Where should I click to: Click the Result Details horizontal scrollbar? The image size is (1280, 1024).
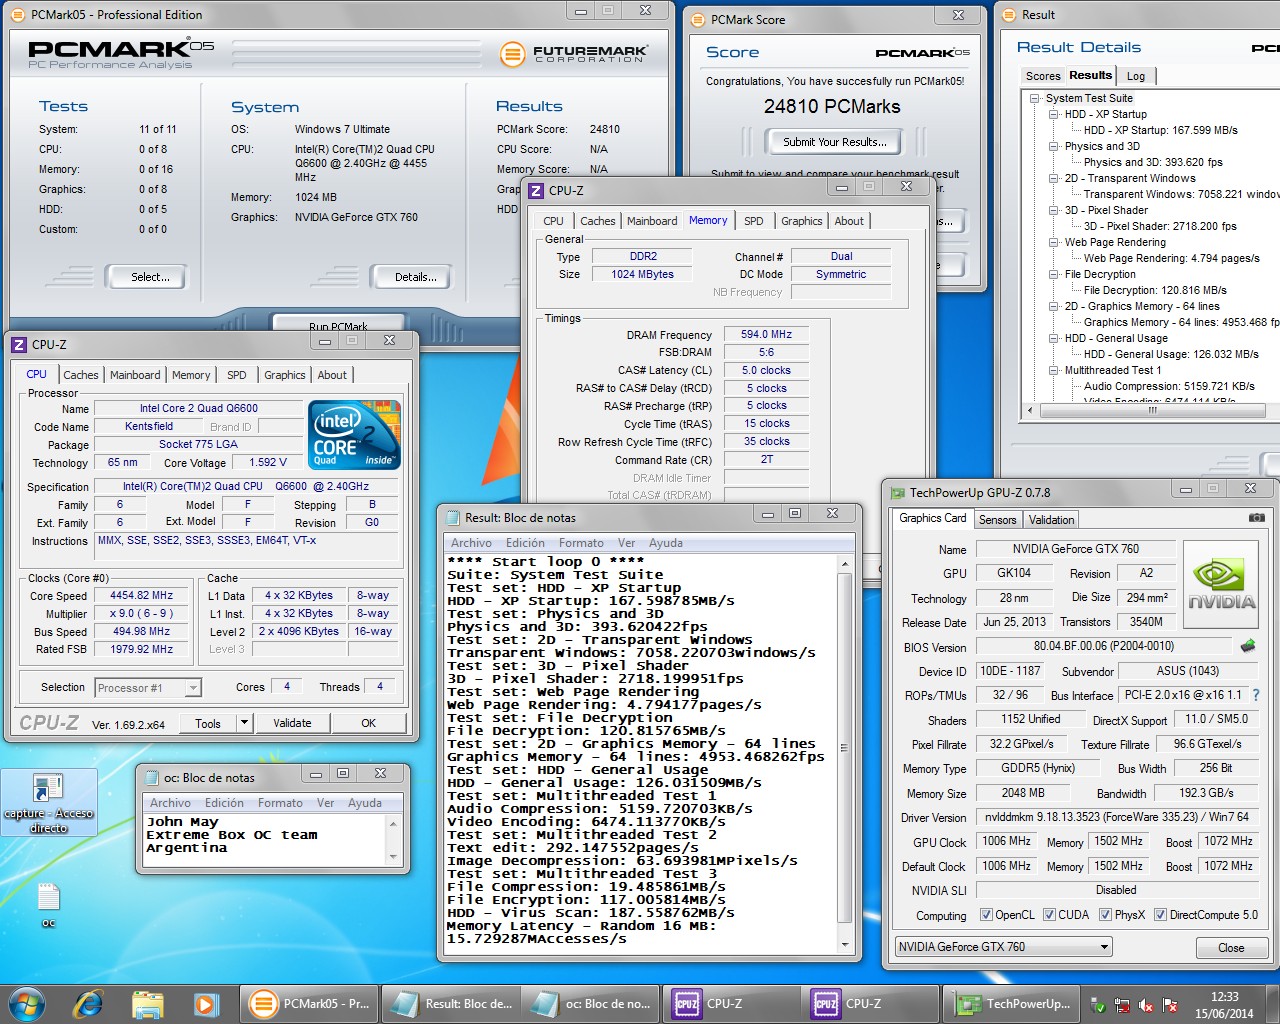point(1152,410)
